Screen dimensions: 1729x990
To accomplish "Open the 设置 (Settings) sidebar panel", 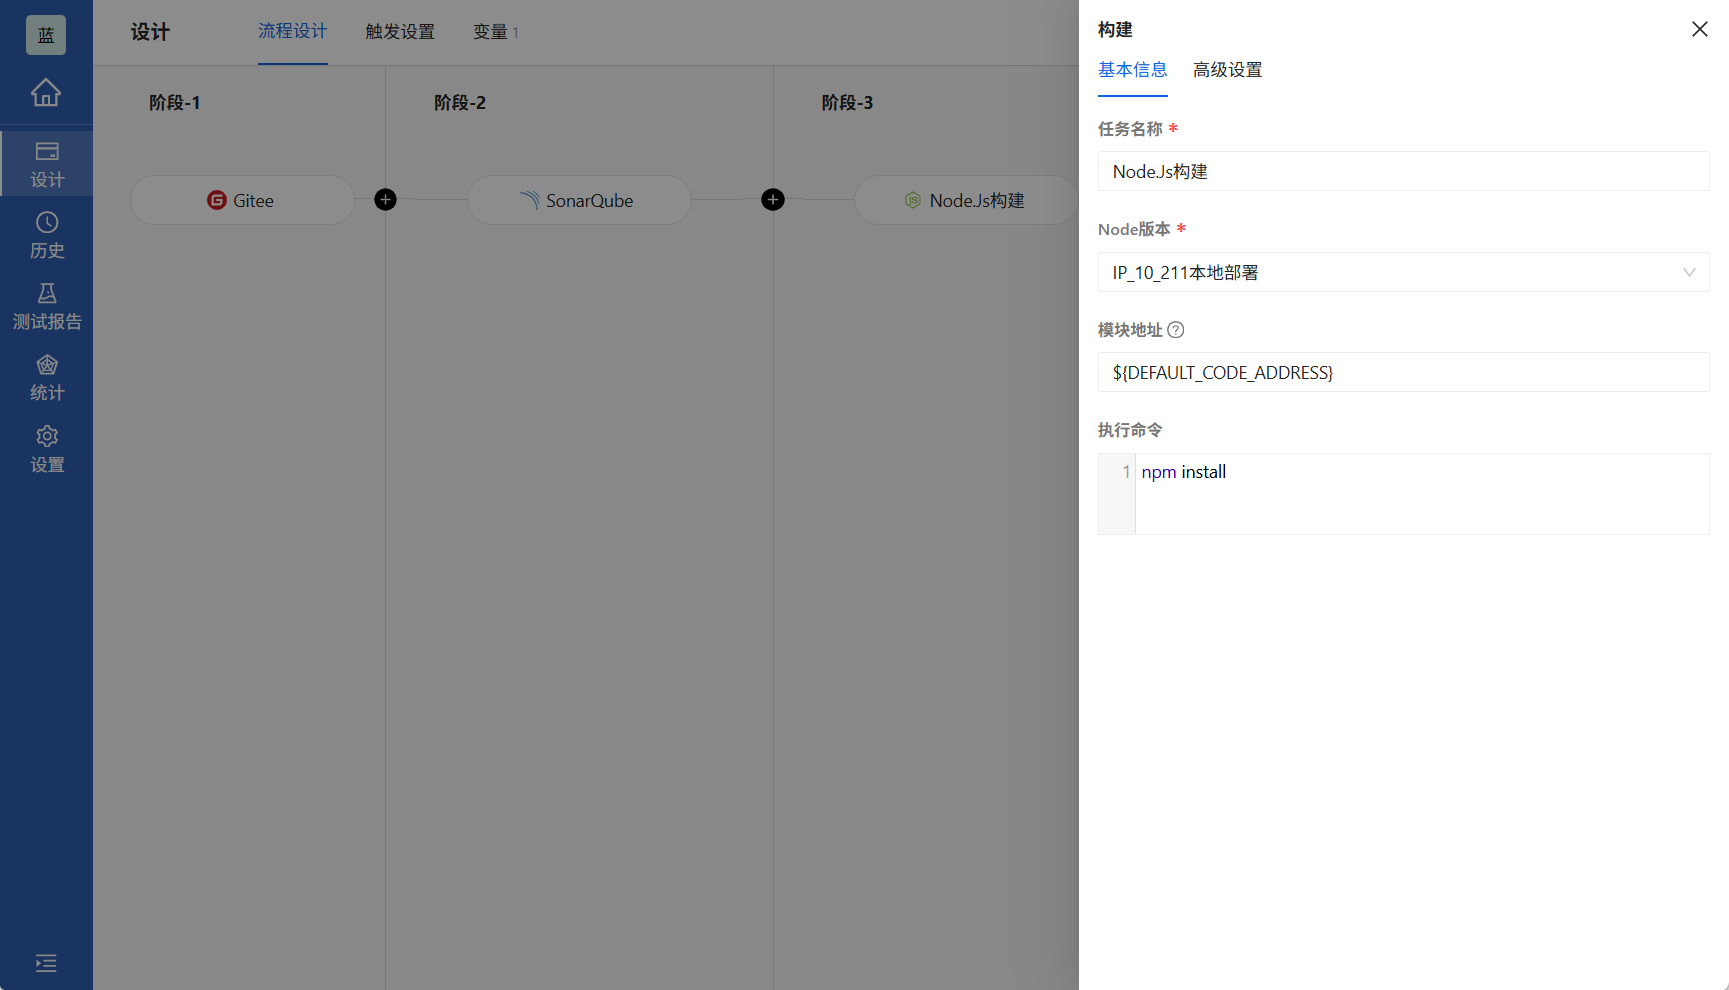I will (46, 448).
